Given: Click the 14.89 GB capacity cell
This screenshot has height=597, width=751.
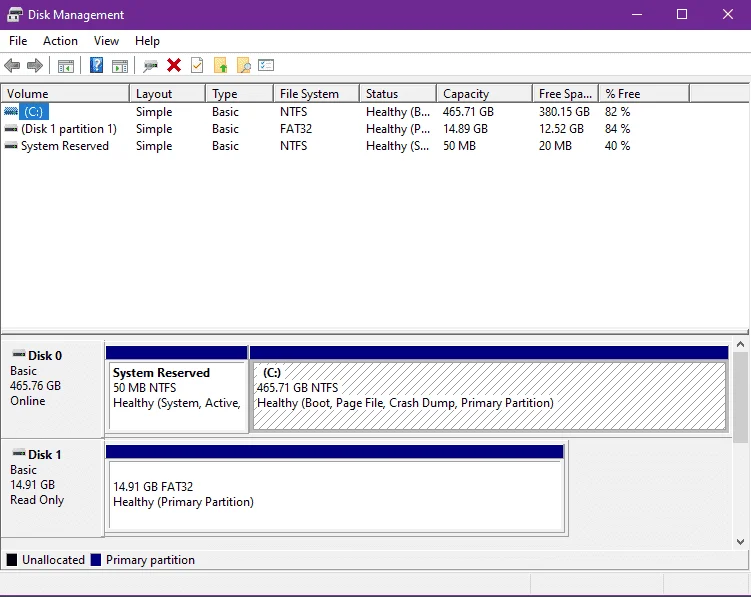Looking at the screenshot, I should point(465,129).
